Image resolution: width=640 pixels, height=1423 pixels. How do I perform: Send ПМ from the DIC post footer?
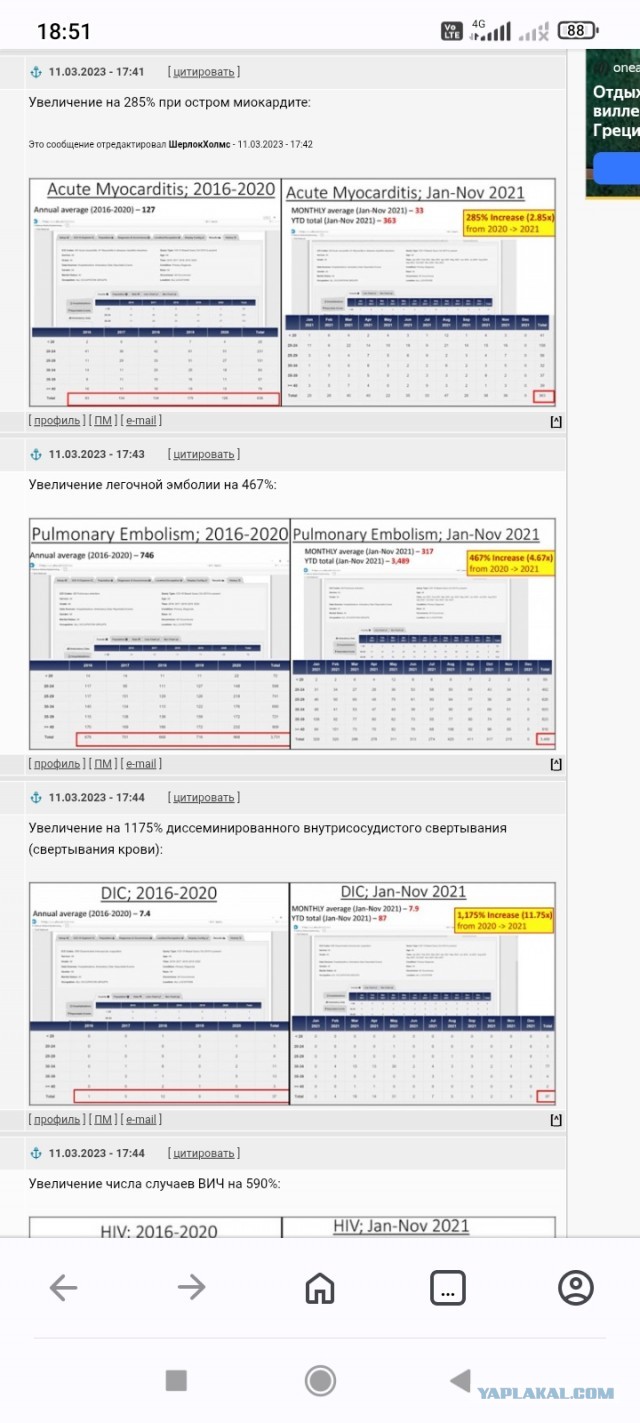(x=103, y=1120)
